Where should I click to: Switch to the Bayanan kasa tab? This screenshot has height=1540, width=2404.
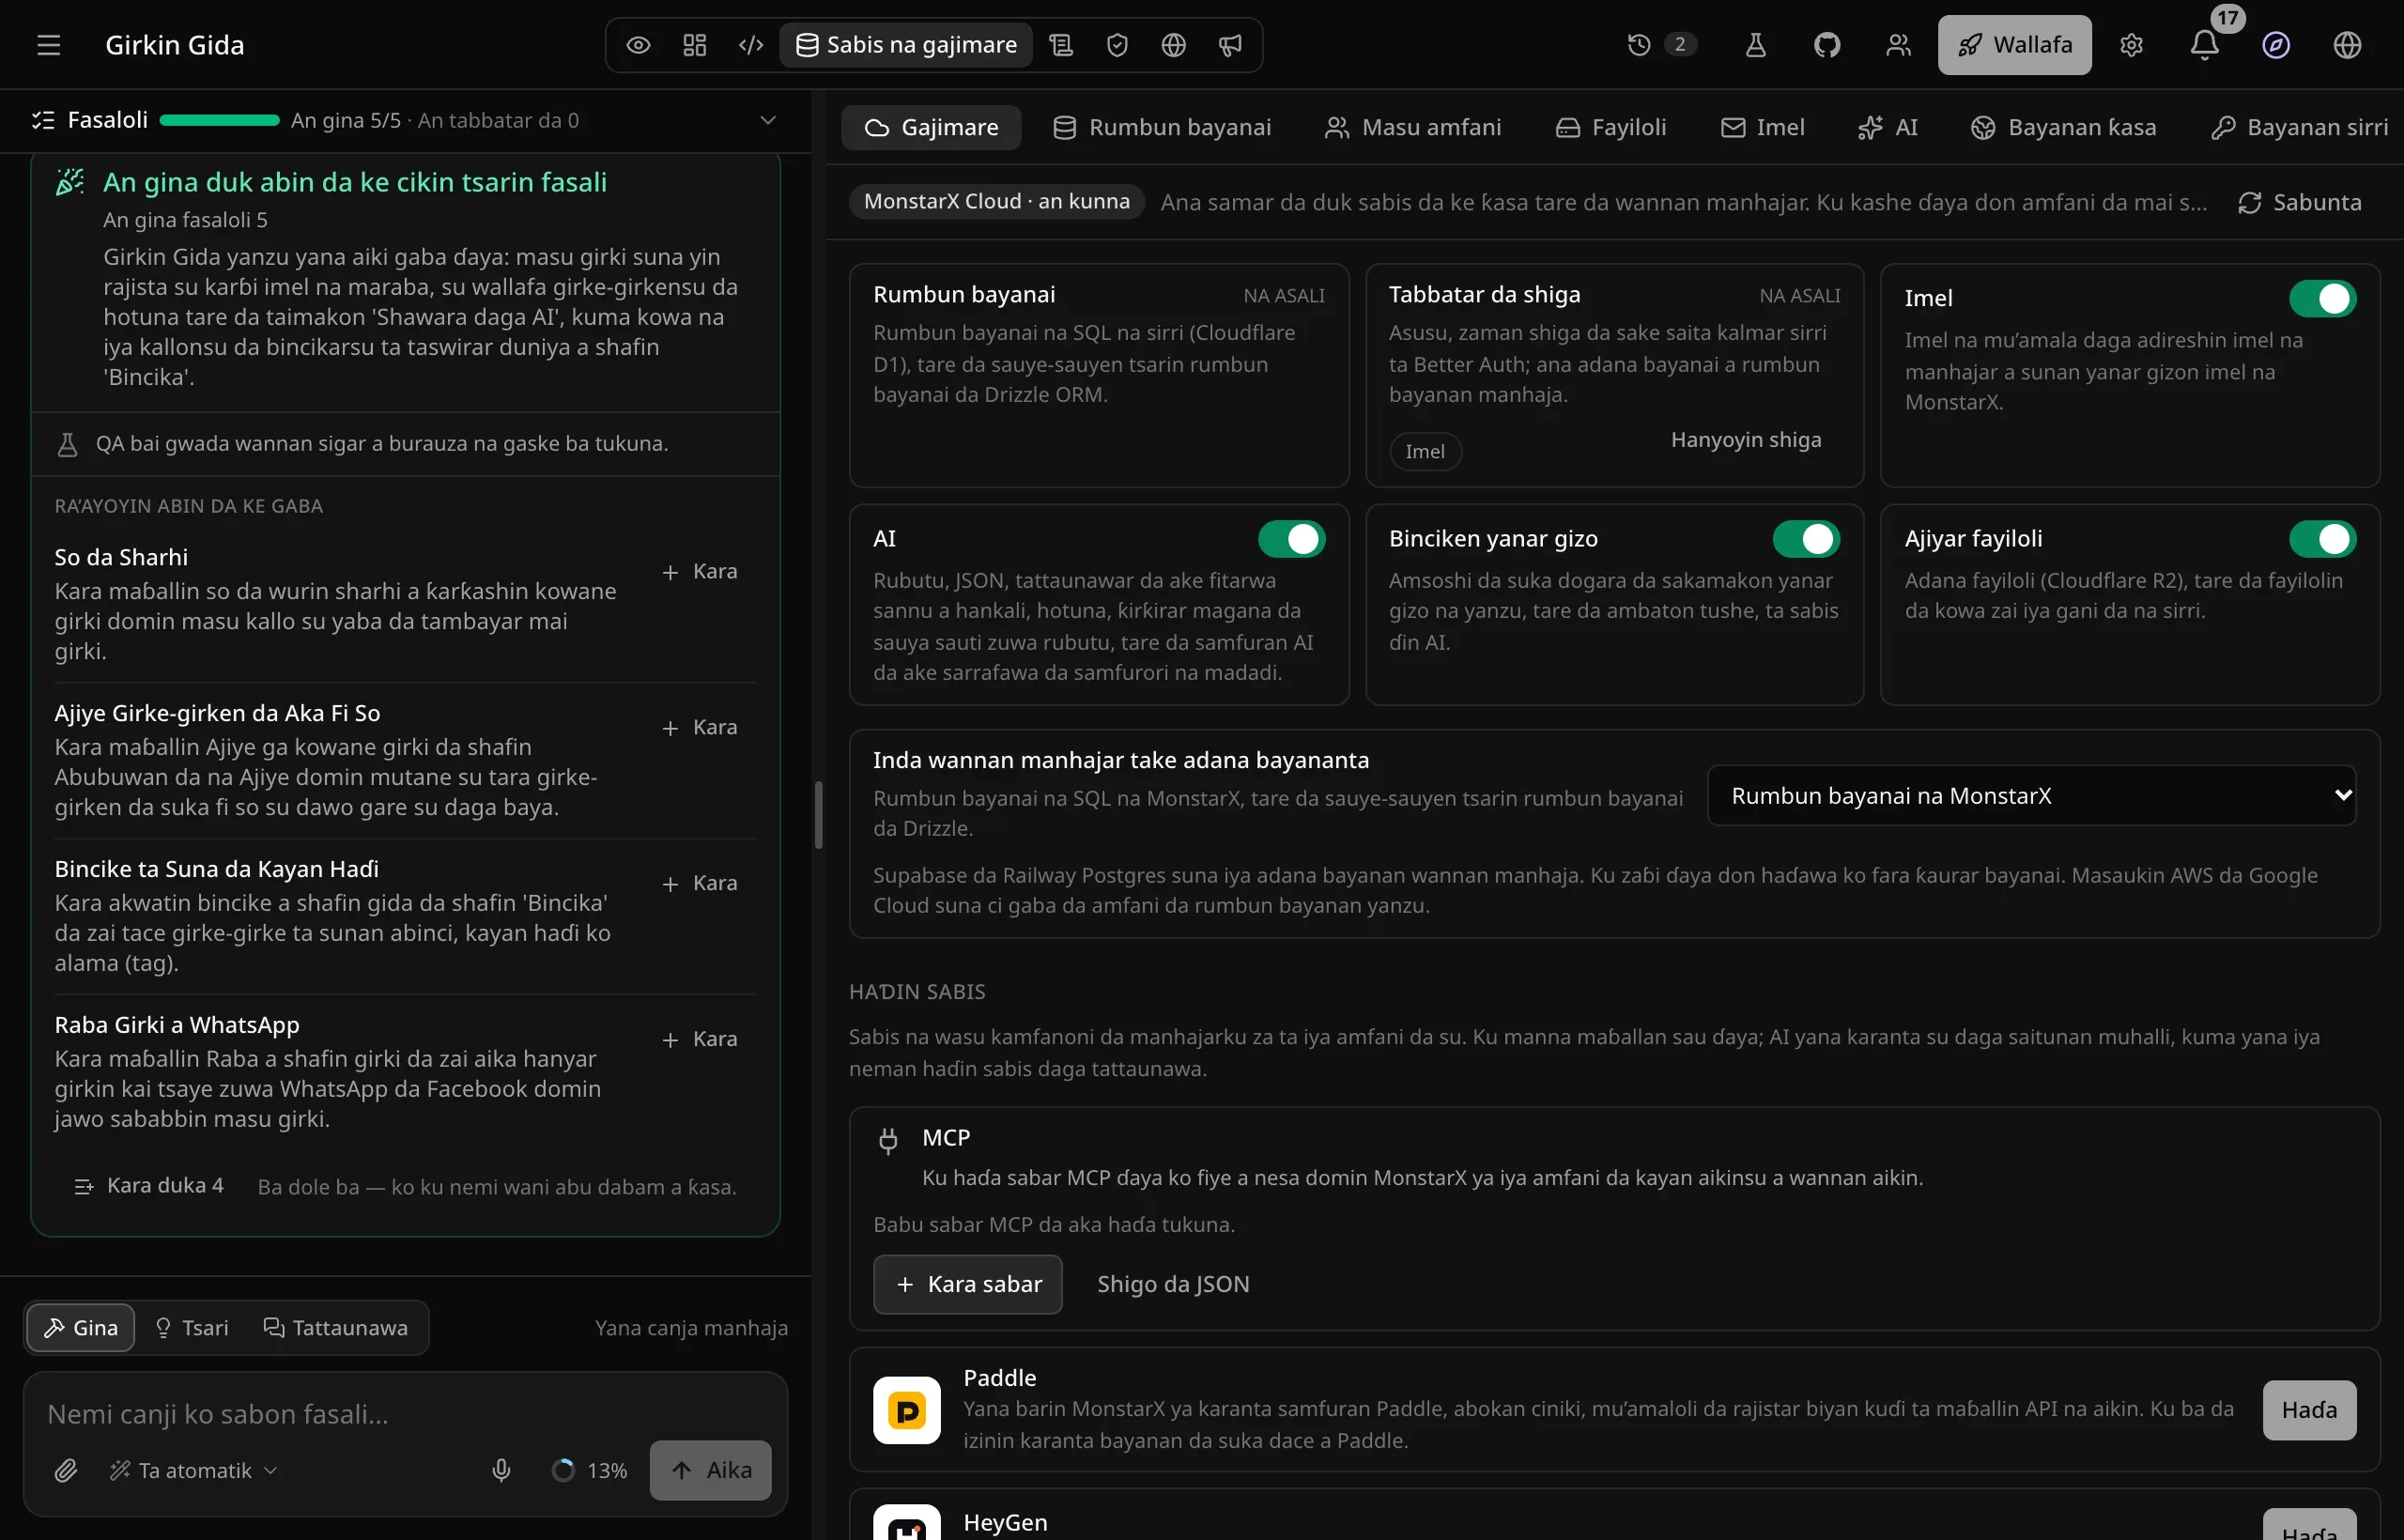coord(2063,128)
